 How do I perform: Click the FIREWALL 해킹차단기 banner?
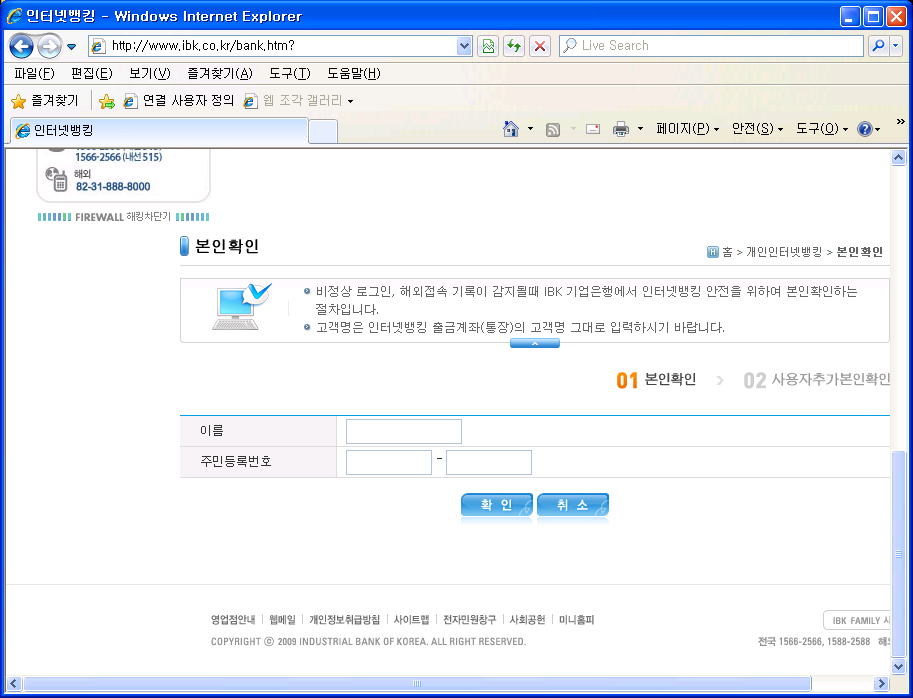click(x=123, y=217)
